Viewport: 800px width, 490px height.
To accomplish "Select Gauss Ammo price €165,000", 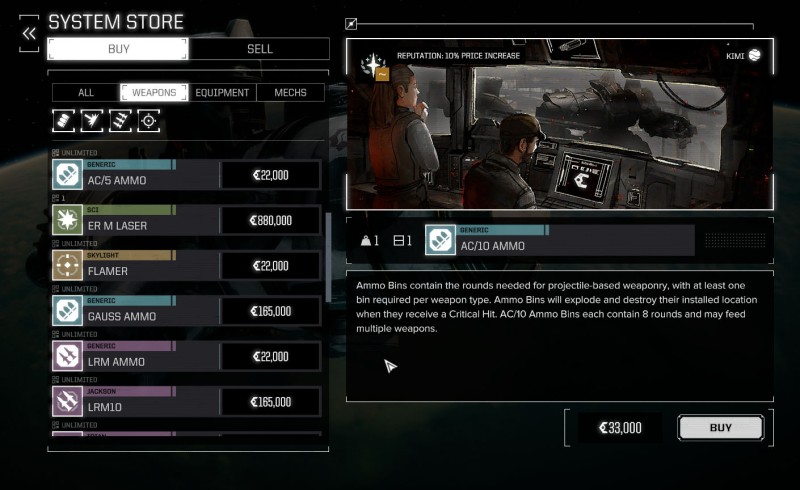I will coord(270,311).
